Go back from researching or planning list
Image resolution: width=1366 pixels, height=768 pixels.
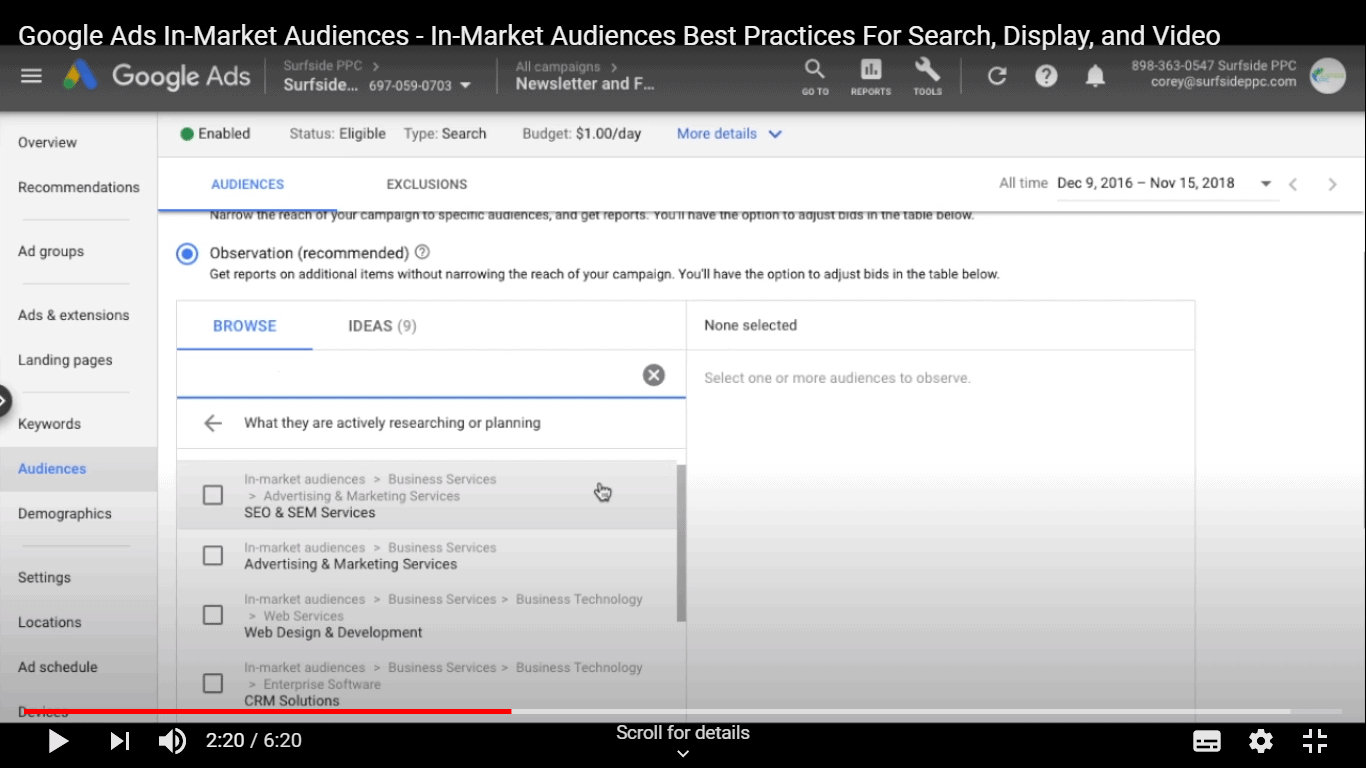pos(212,423)
